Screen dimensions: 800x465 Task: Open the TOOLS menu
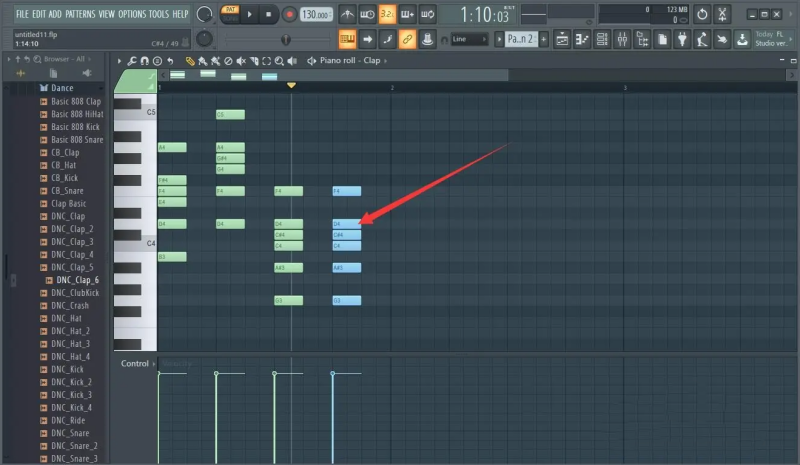(159, 14)
